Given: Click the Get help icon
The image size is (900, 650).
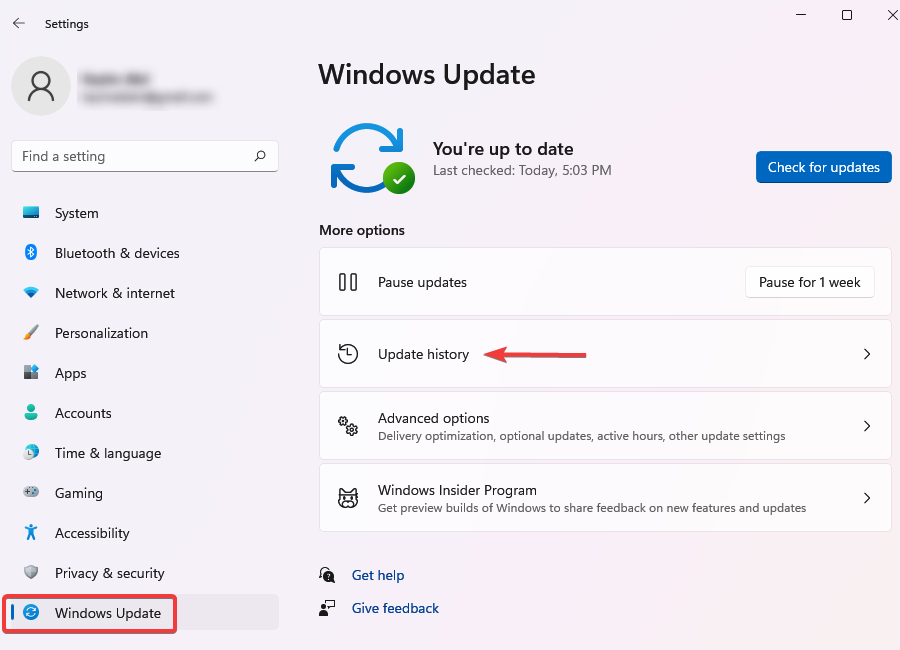Looking at the screenshot, I should [327, 575].
